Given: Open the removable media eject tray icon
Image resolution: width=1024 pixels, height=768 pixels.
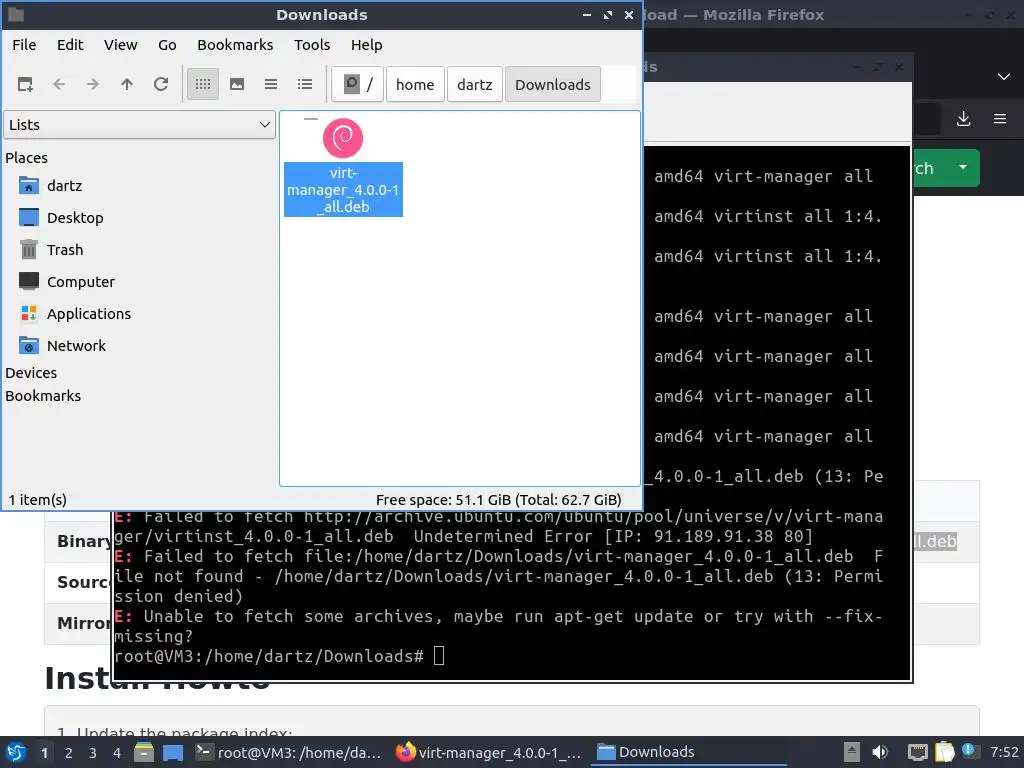Looking at the screenshot, I should pyautogui.click(x=852, y=752).
